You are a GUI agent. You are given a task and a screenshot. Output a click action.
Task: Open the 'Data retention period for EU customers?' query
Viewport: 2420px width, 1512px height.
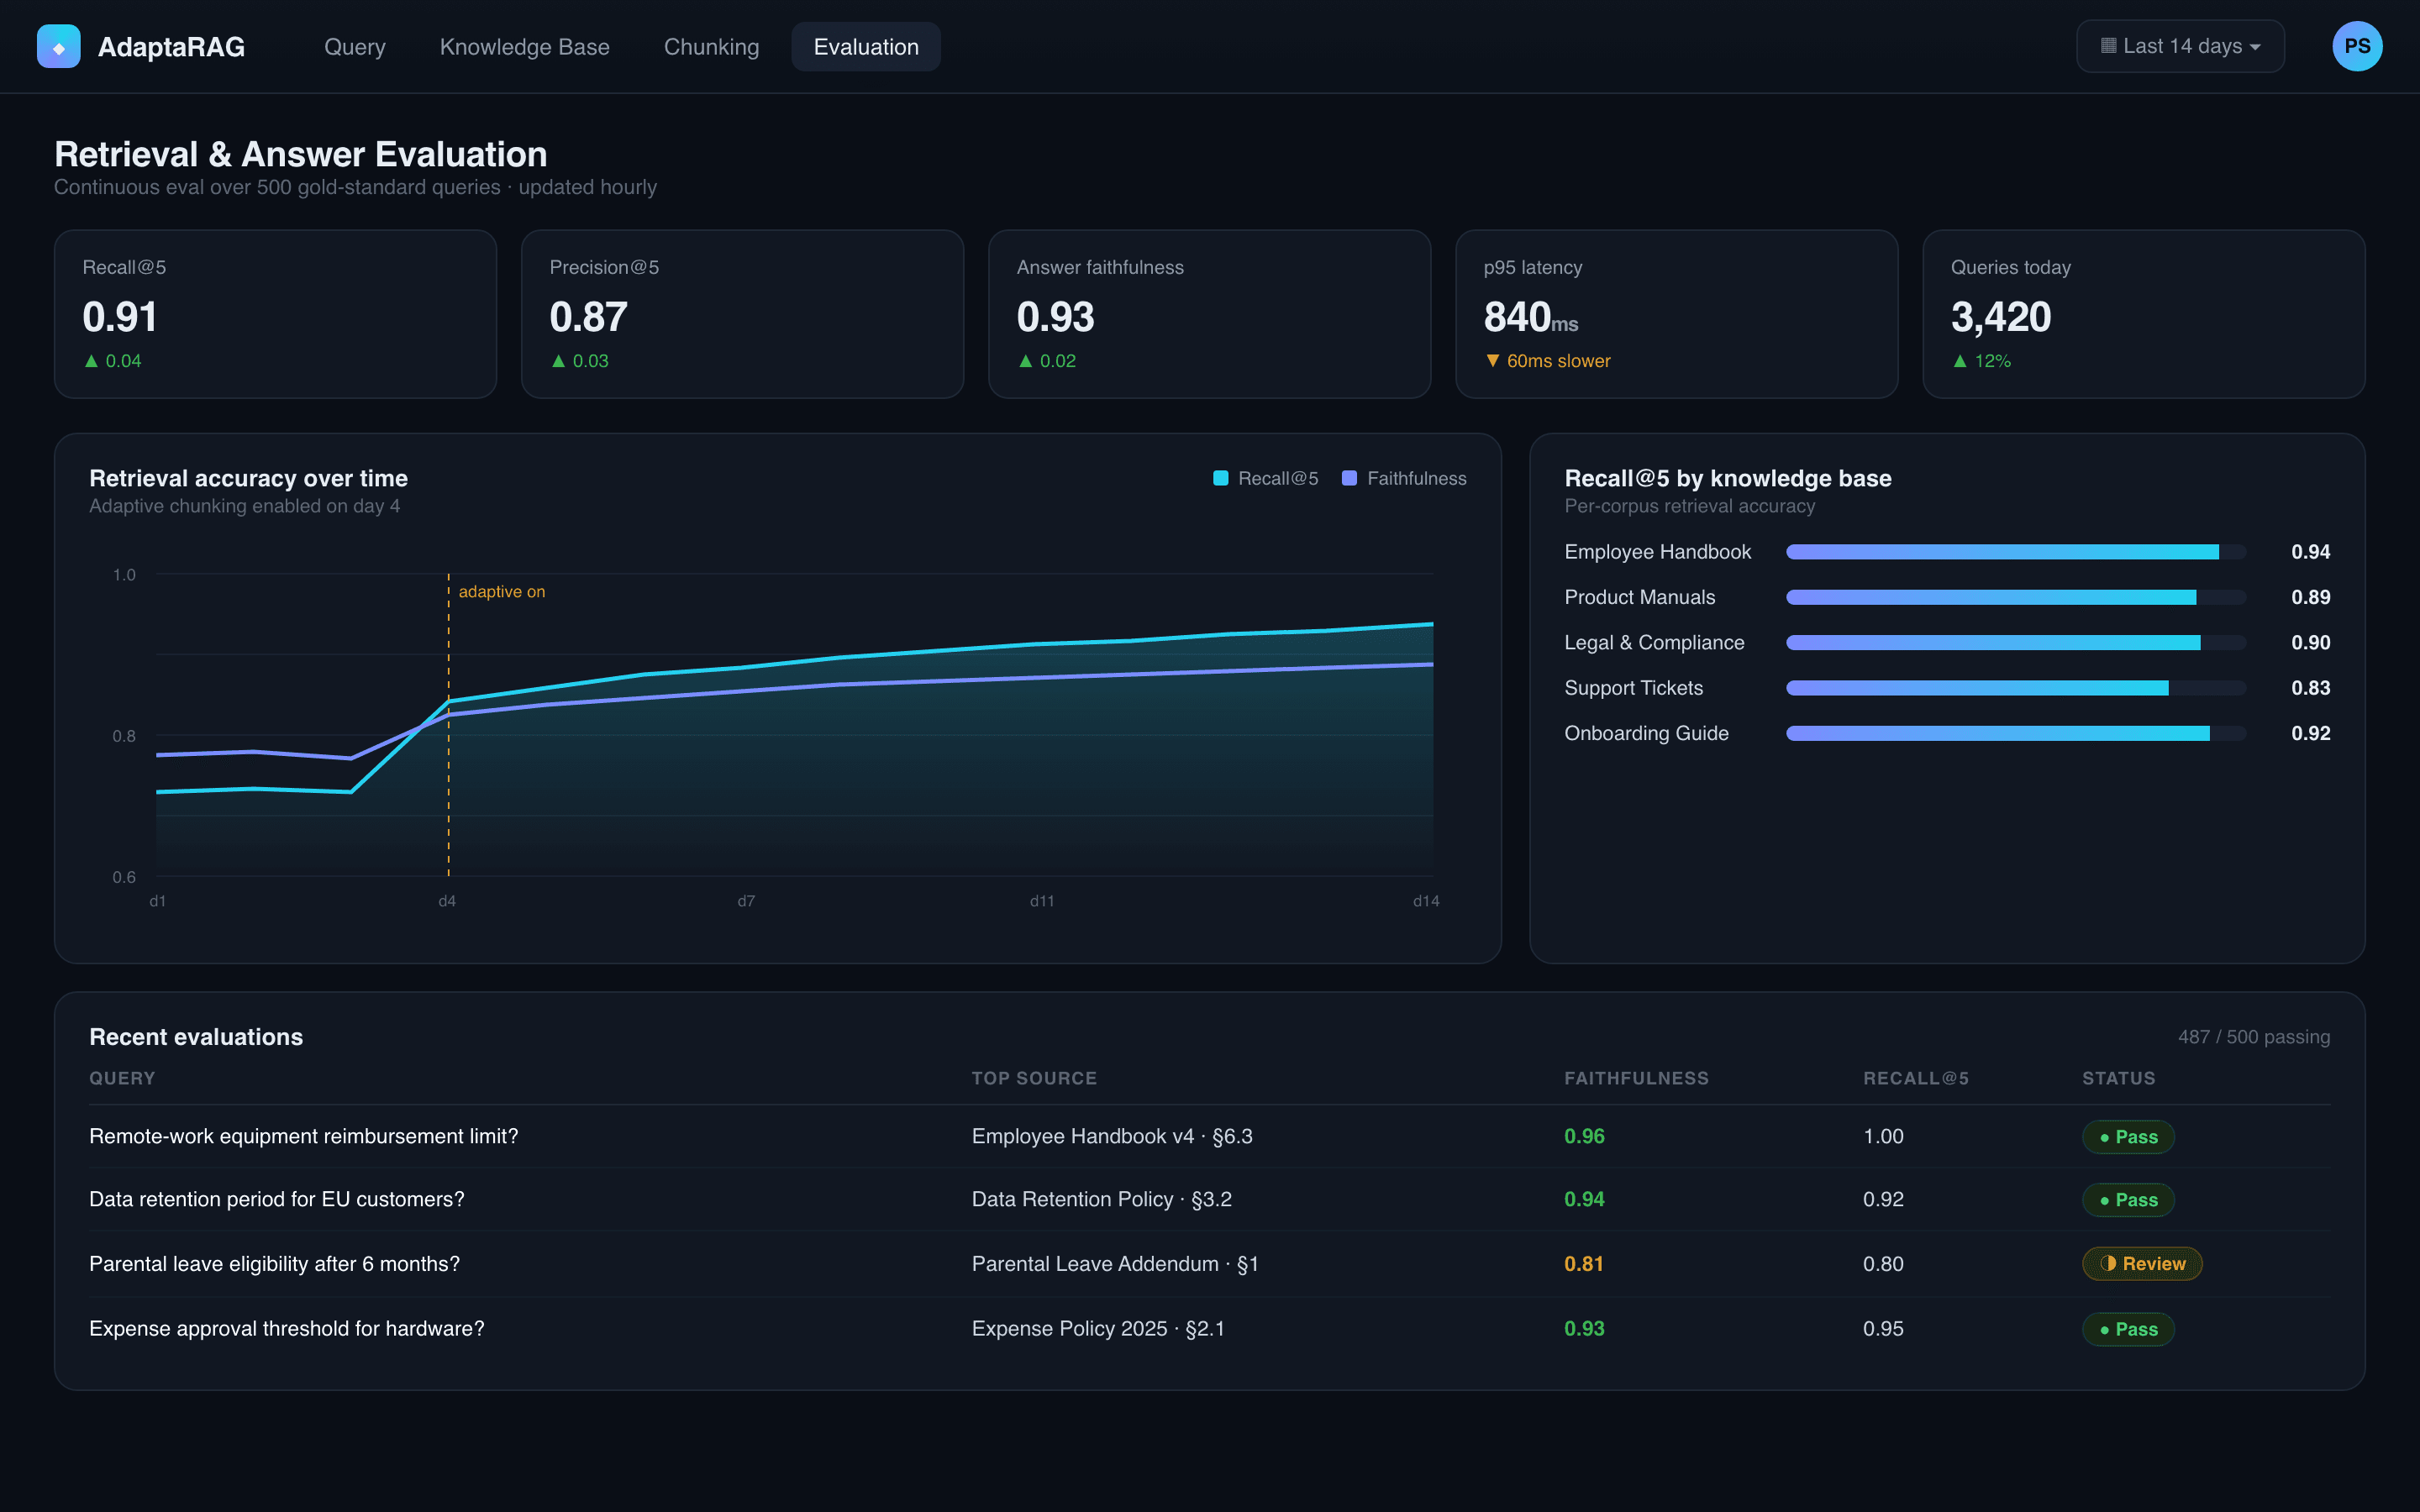coord(277,1200)
